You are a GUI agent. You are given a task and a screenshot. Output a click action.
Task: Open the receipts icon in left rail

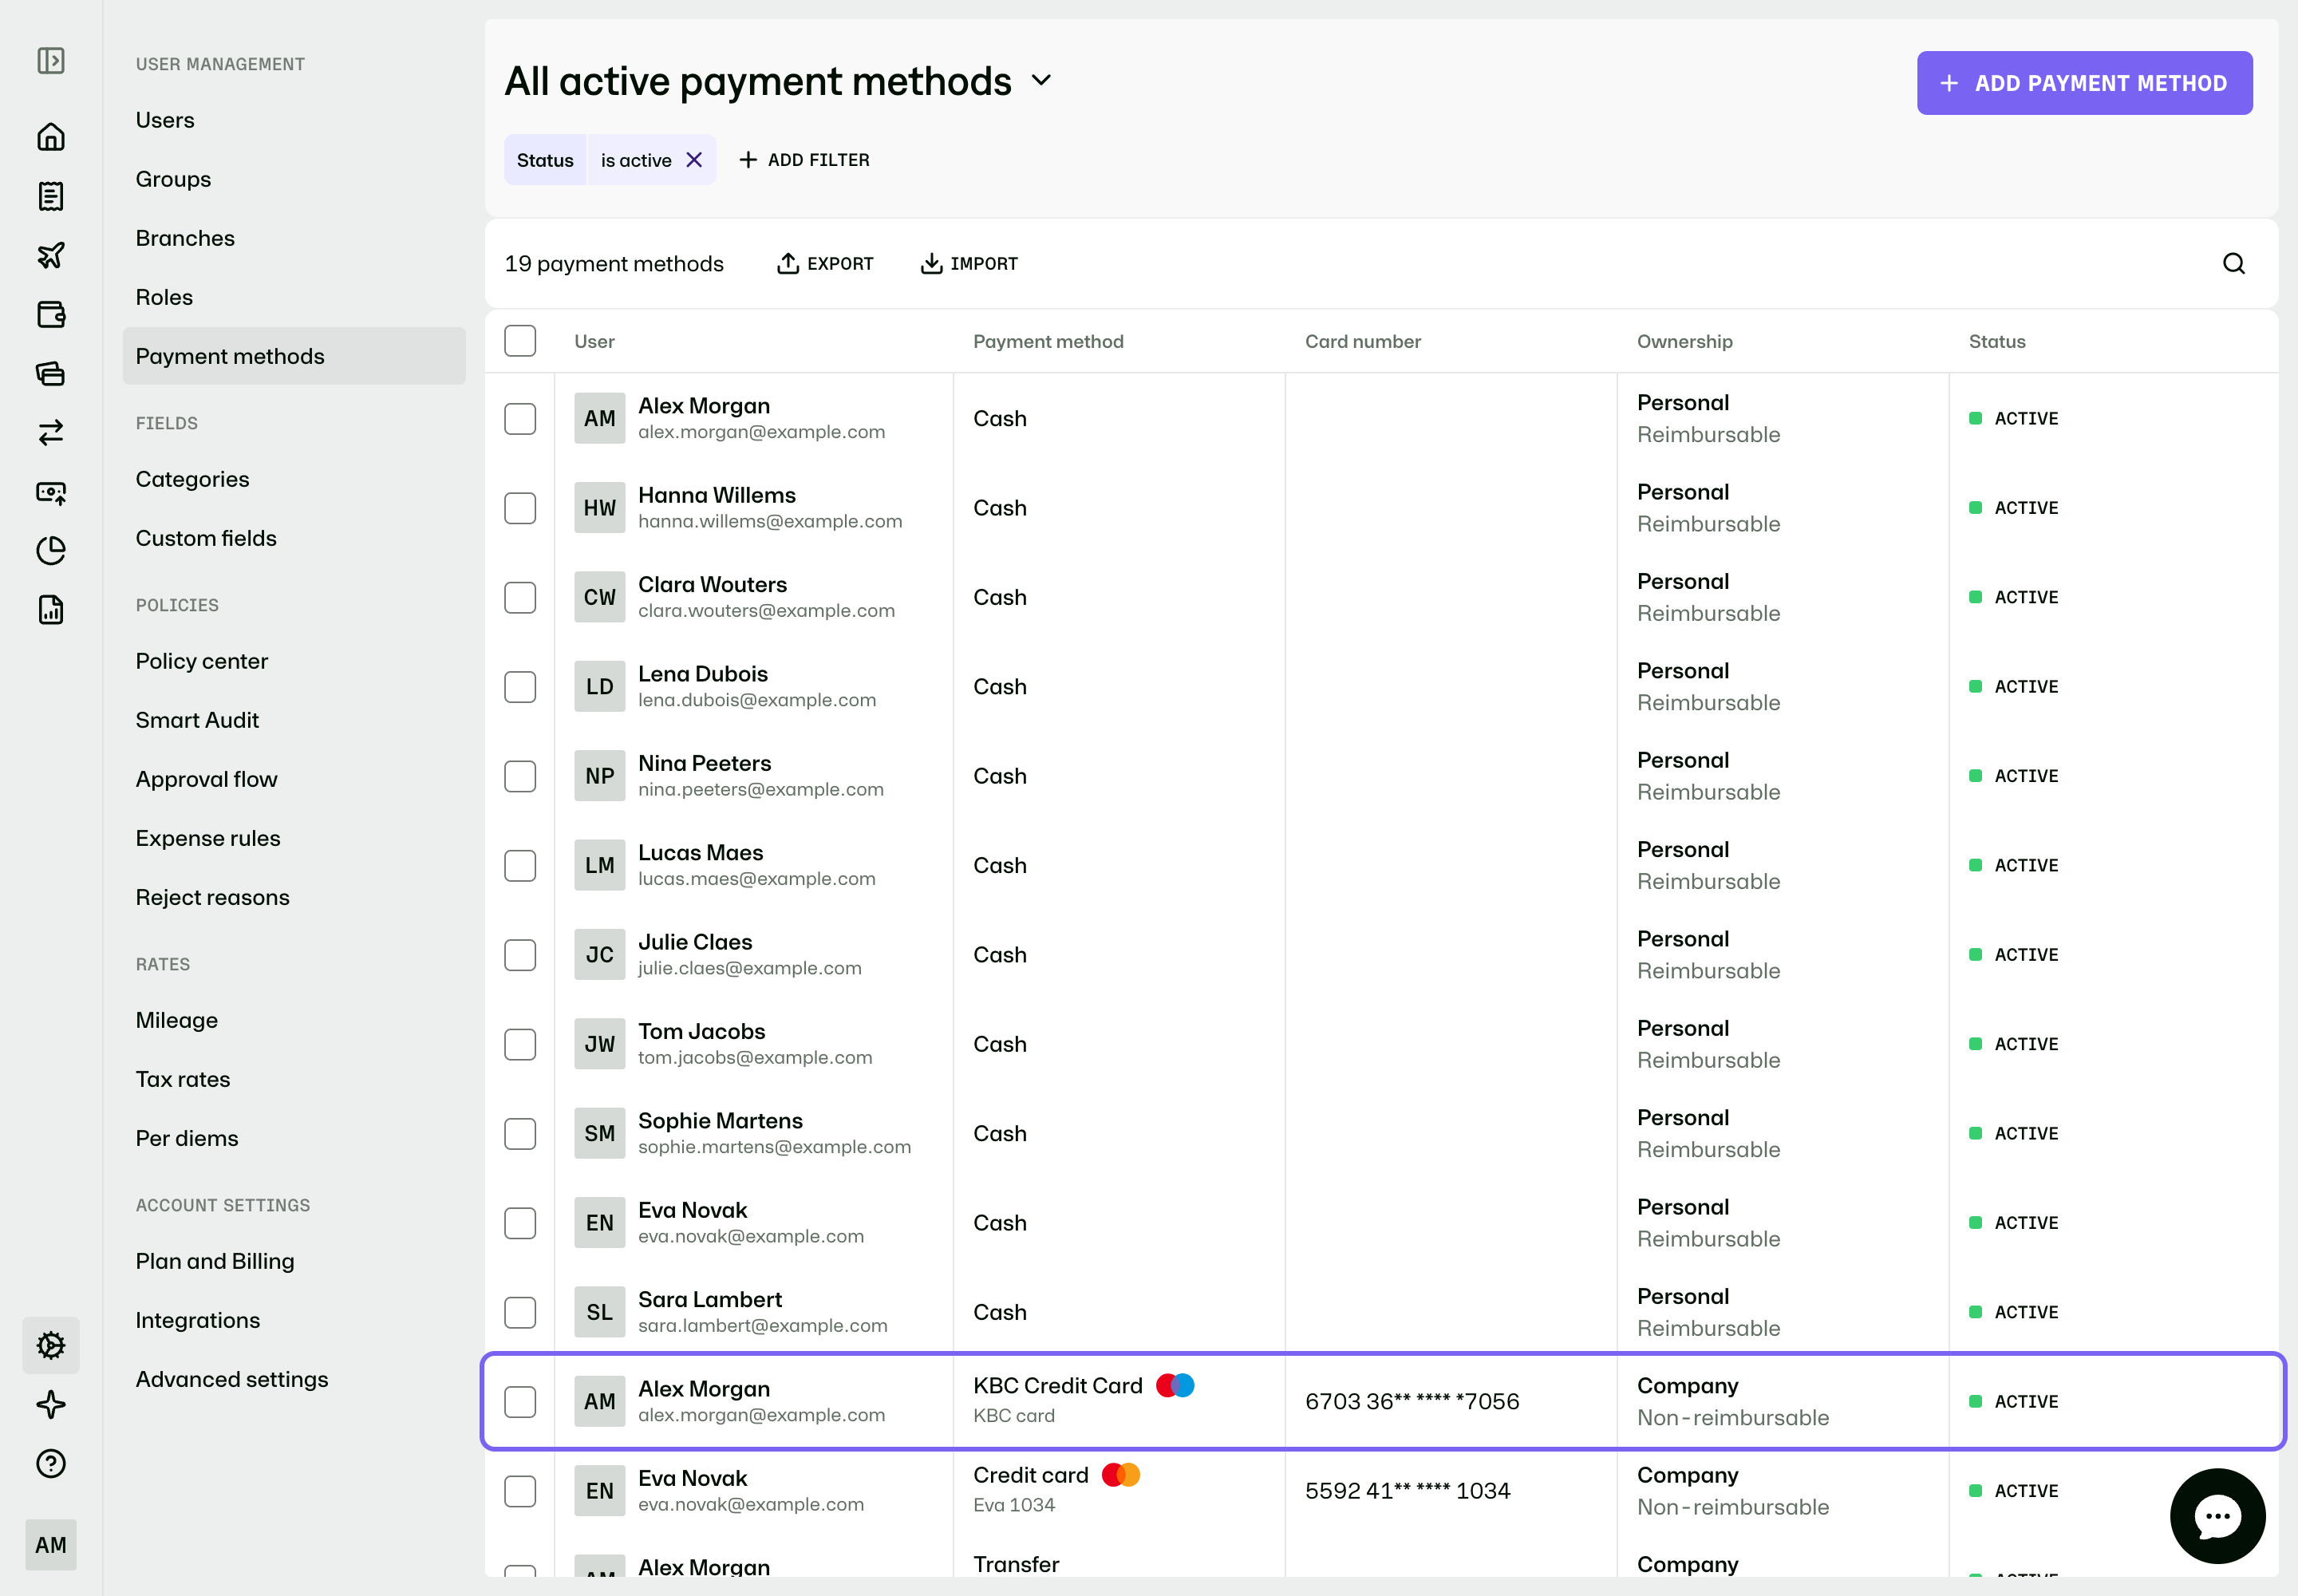51,196
